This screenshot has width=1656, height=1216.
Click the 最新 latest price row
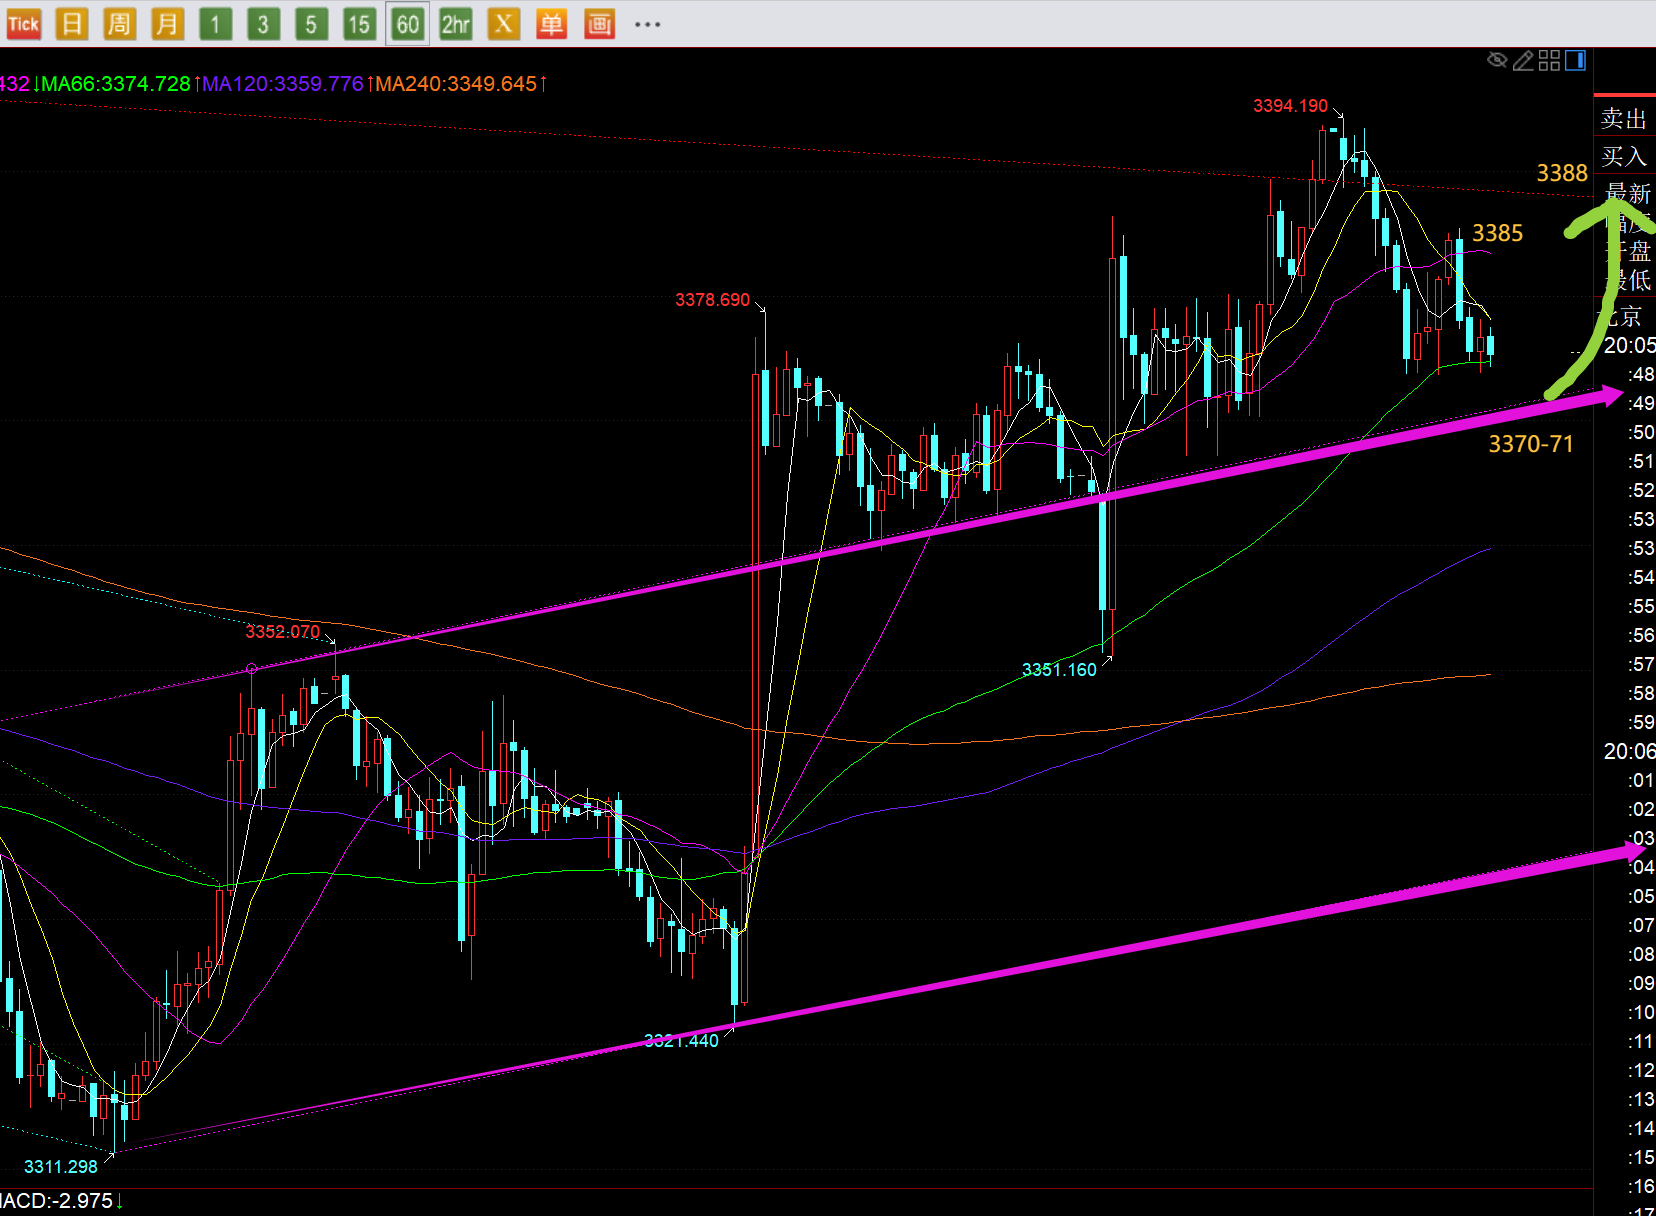click(1627, 193)
